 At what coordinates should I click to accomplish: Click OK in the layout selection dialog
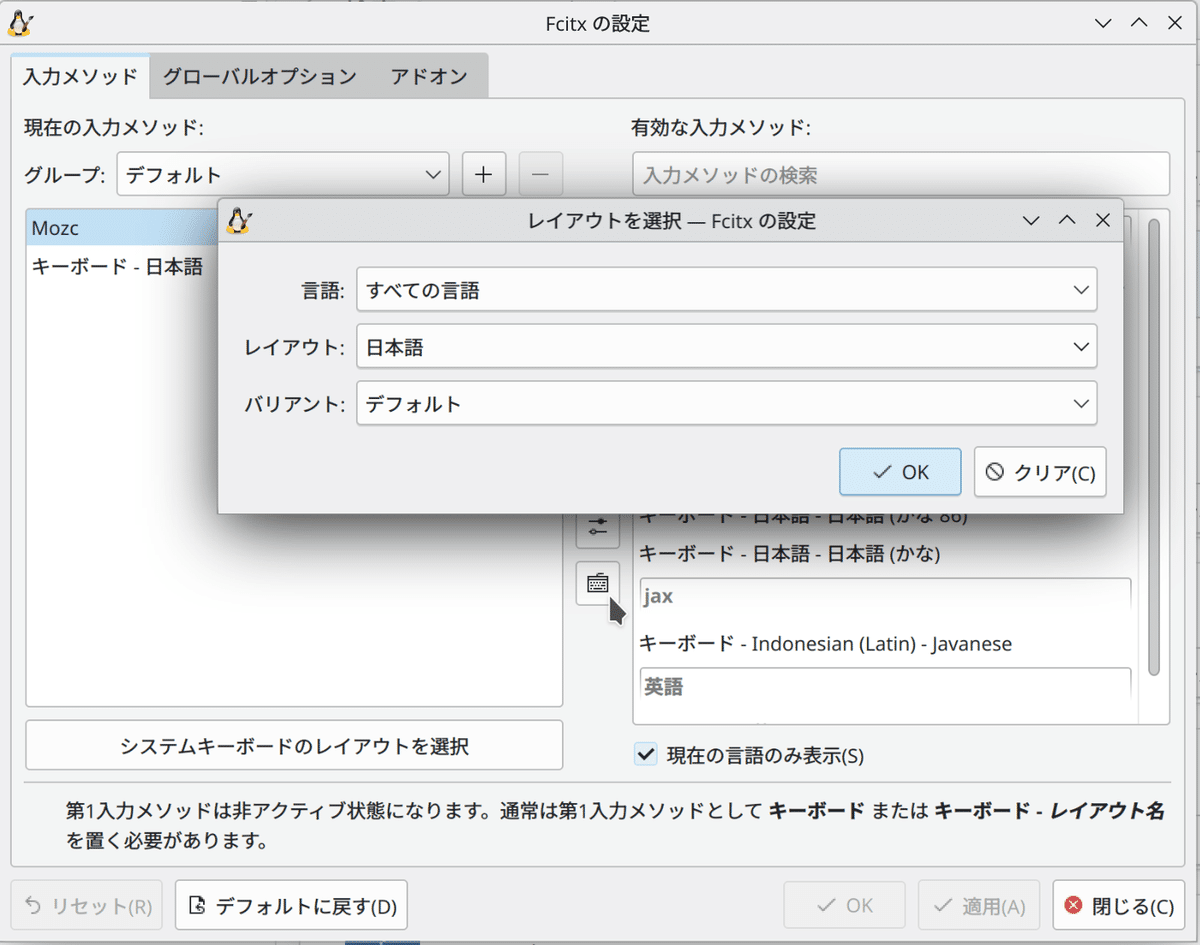901,472
